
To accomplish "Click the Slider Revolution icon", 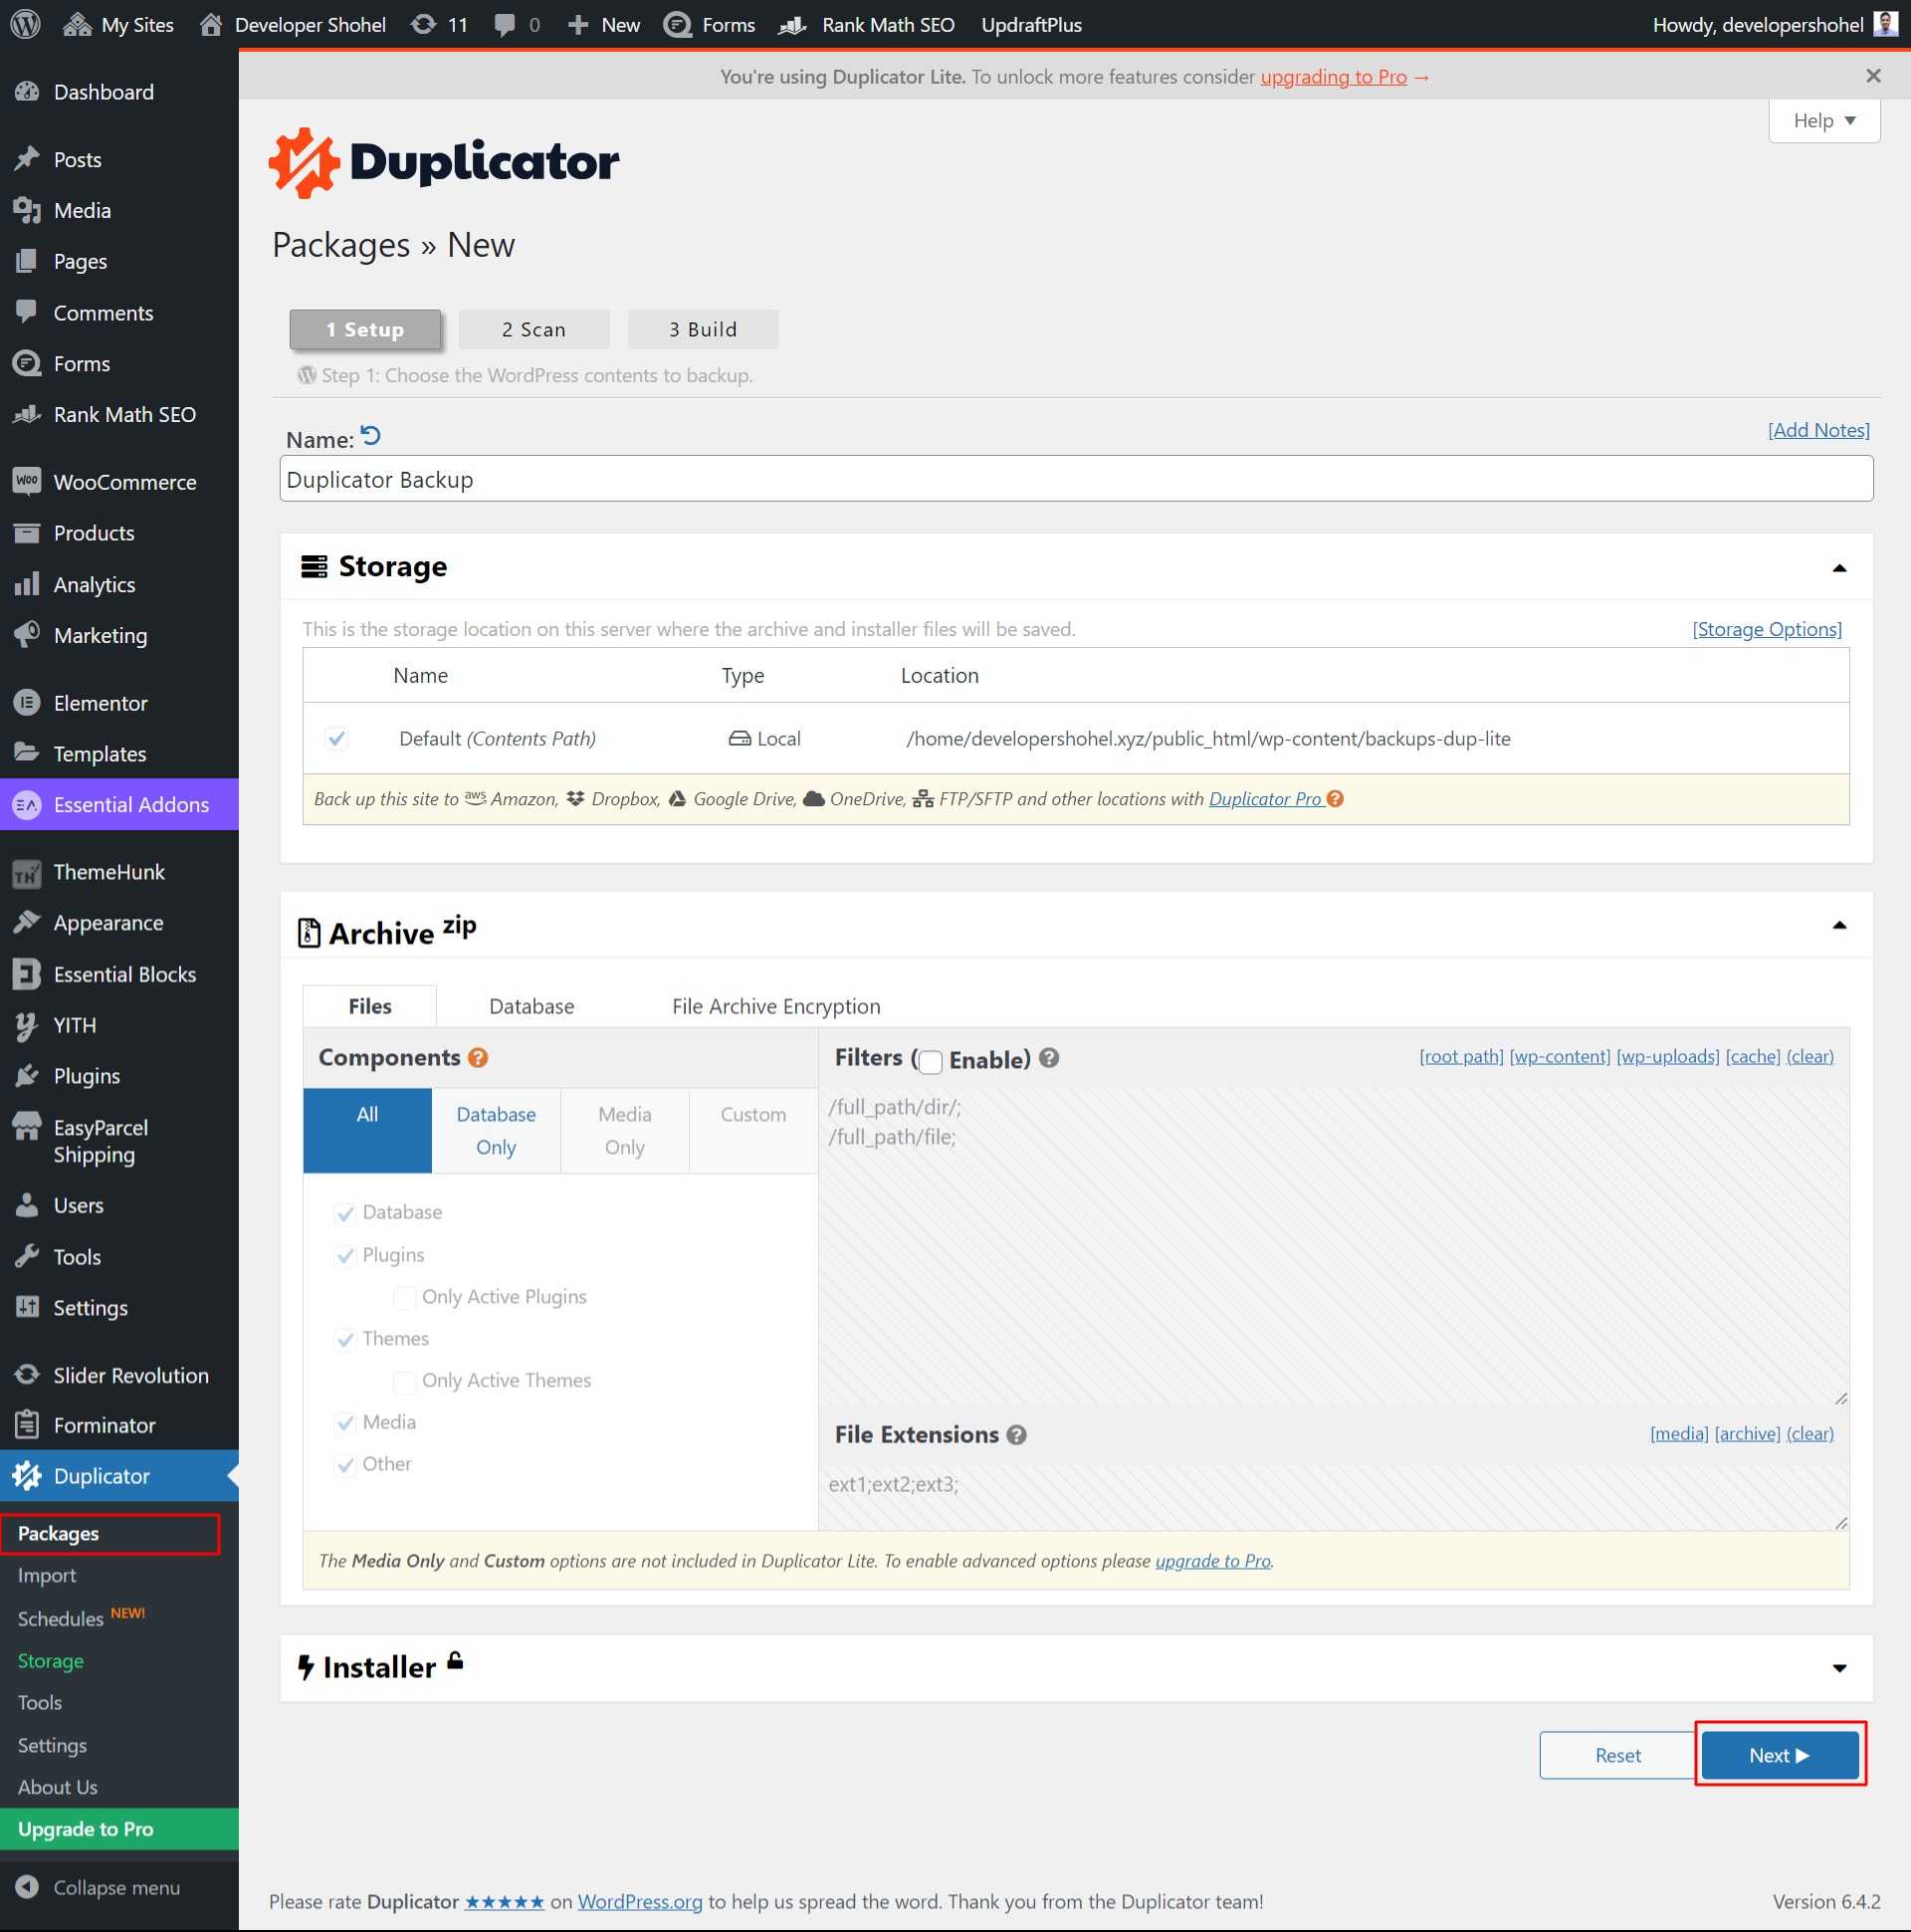I will (27, 1375).
